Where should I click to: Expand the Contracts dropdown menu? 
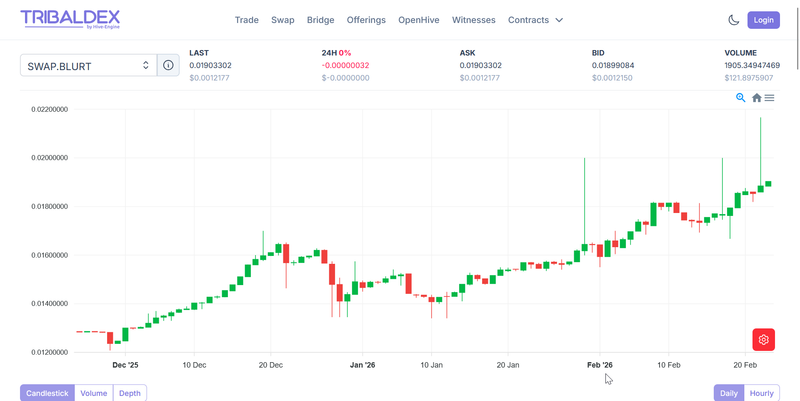pyautogui.click(x=535, y=20)
